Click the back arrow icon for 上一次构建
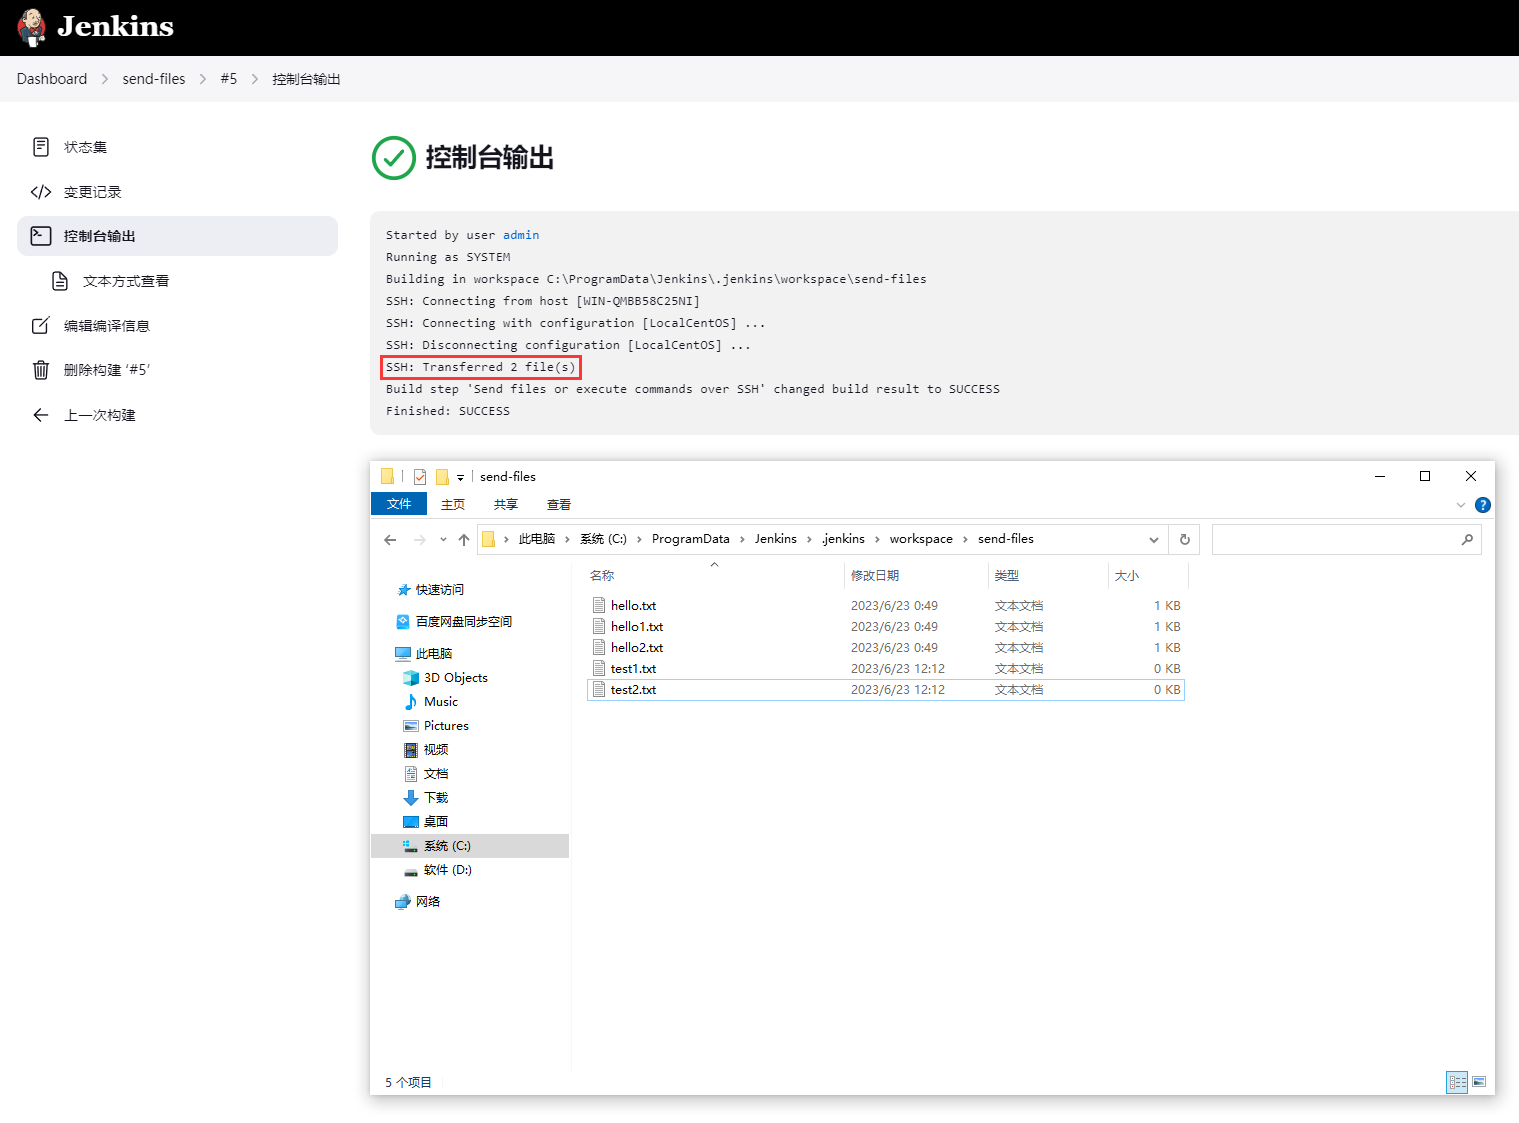 click(x=40, y=414)
